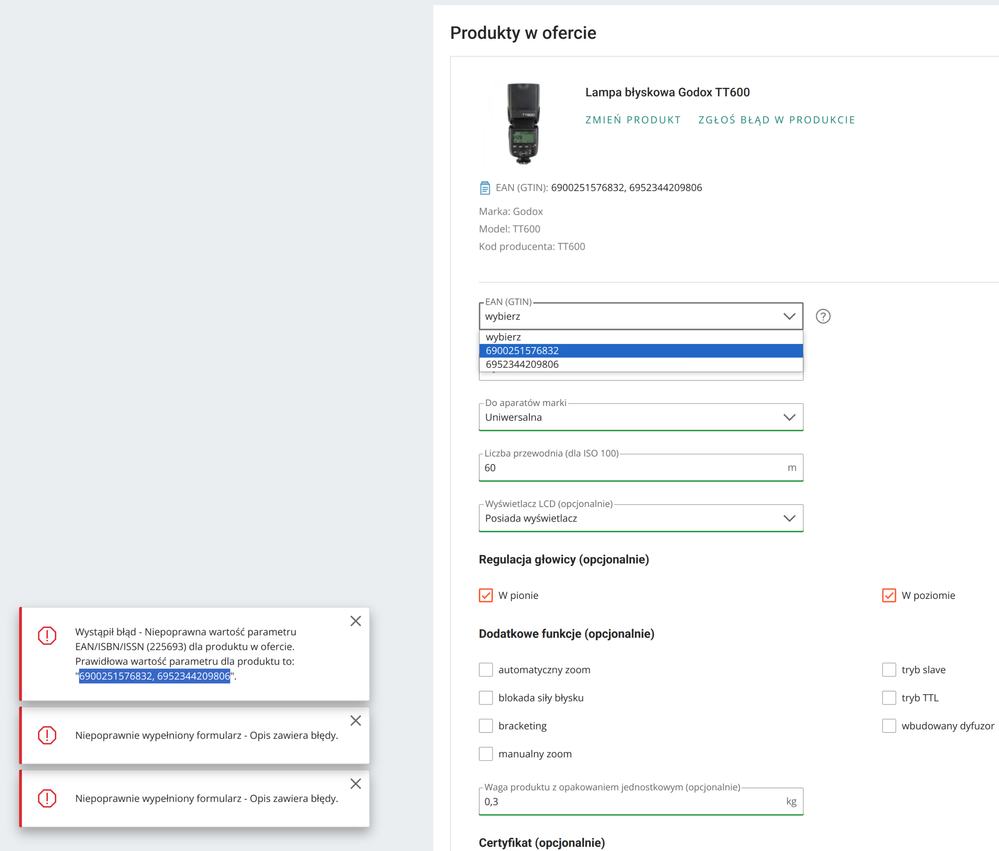Click the 'Marka: Godox' text

point(511,211)
